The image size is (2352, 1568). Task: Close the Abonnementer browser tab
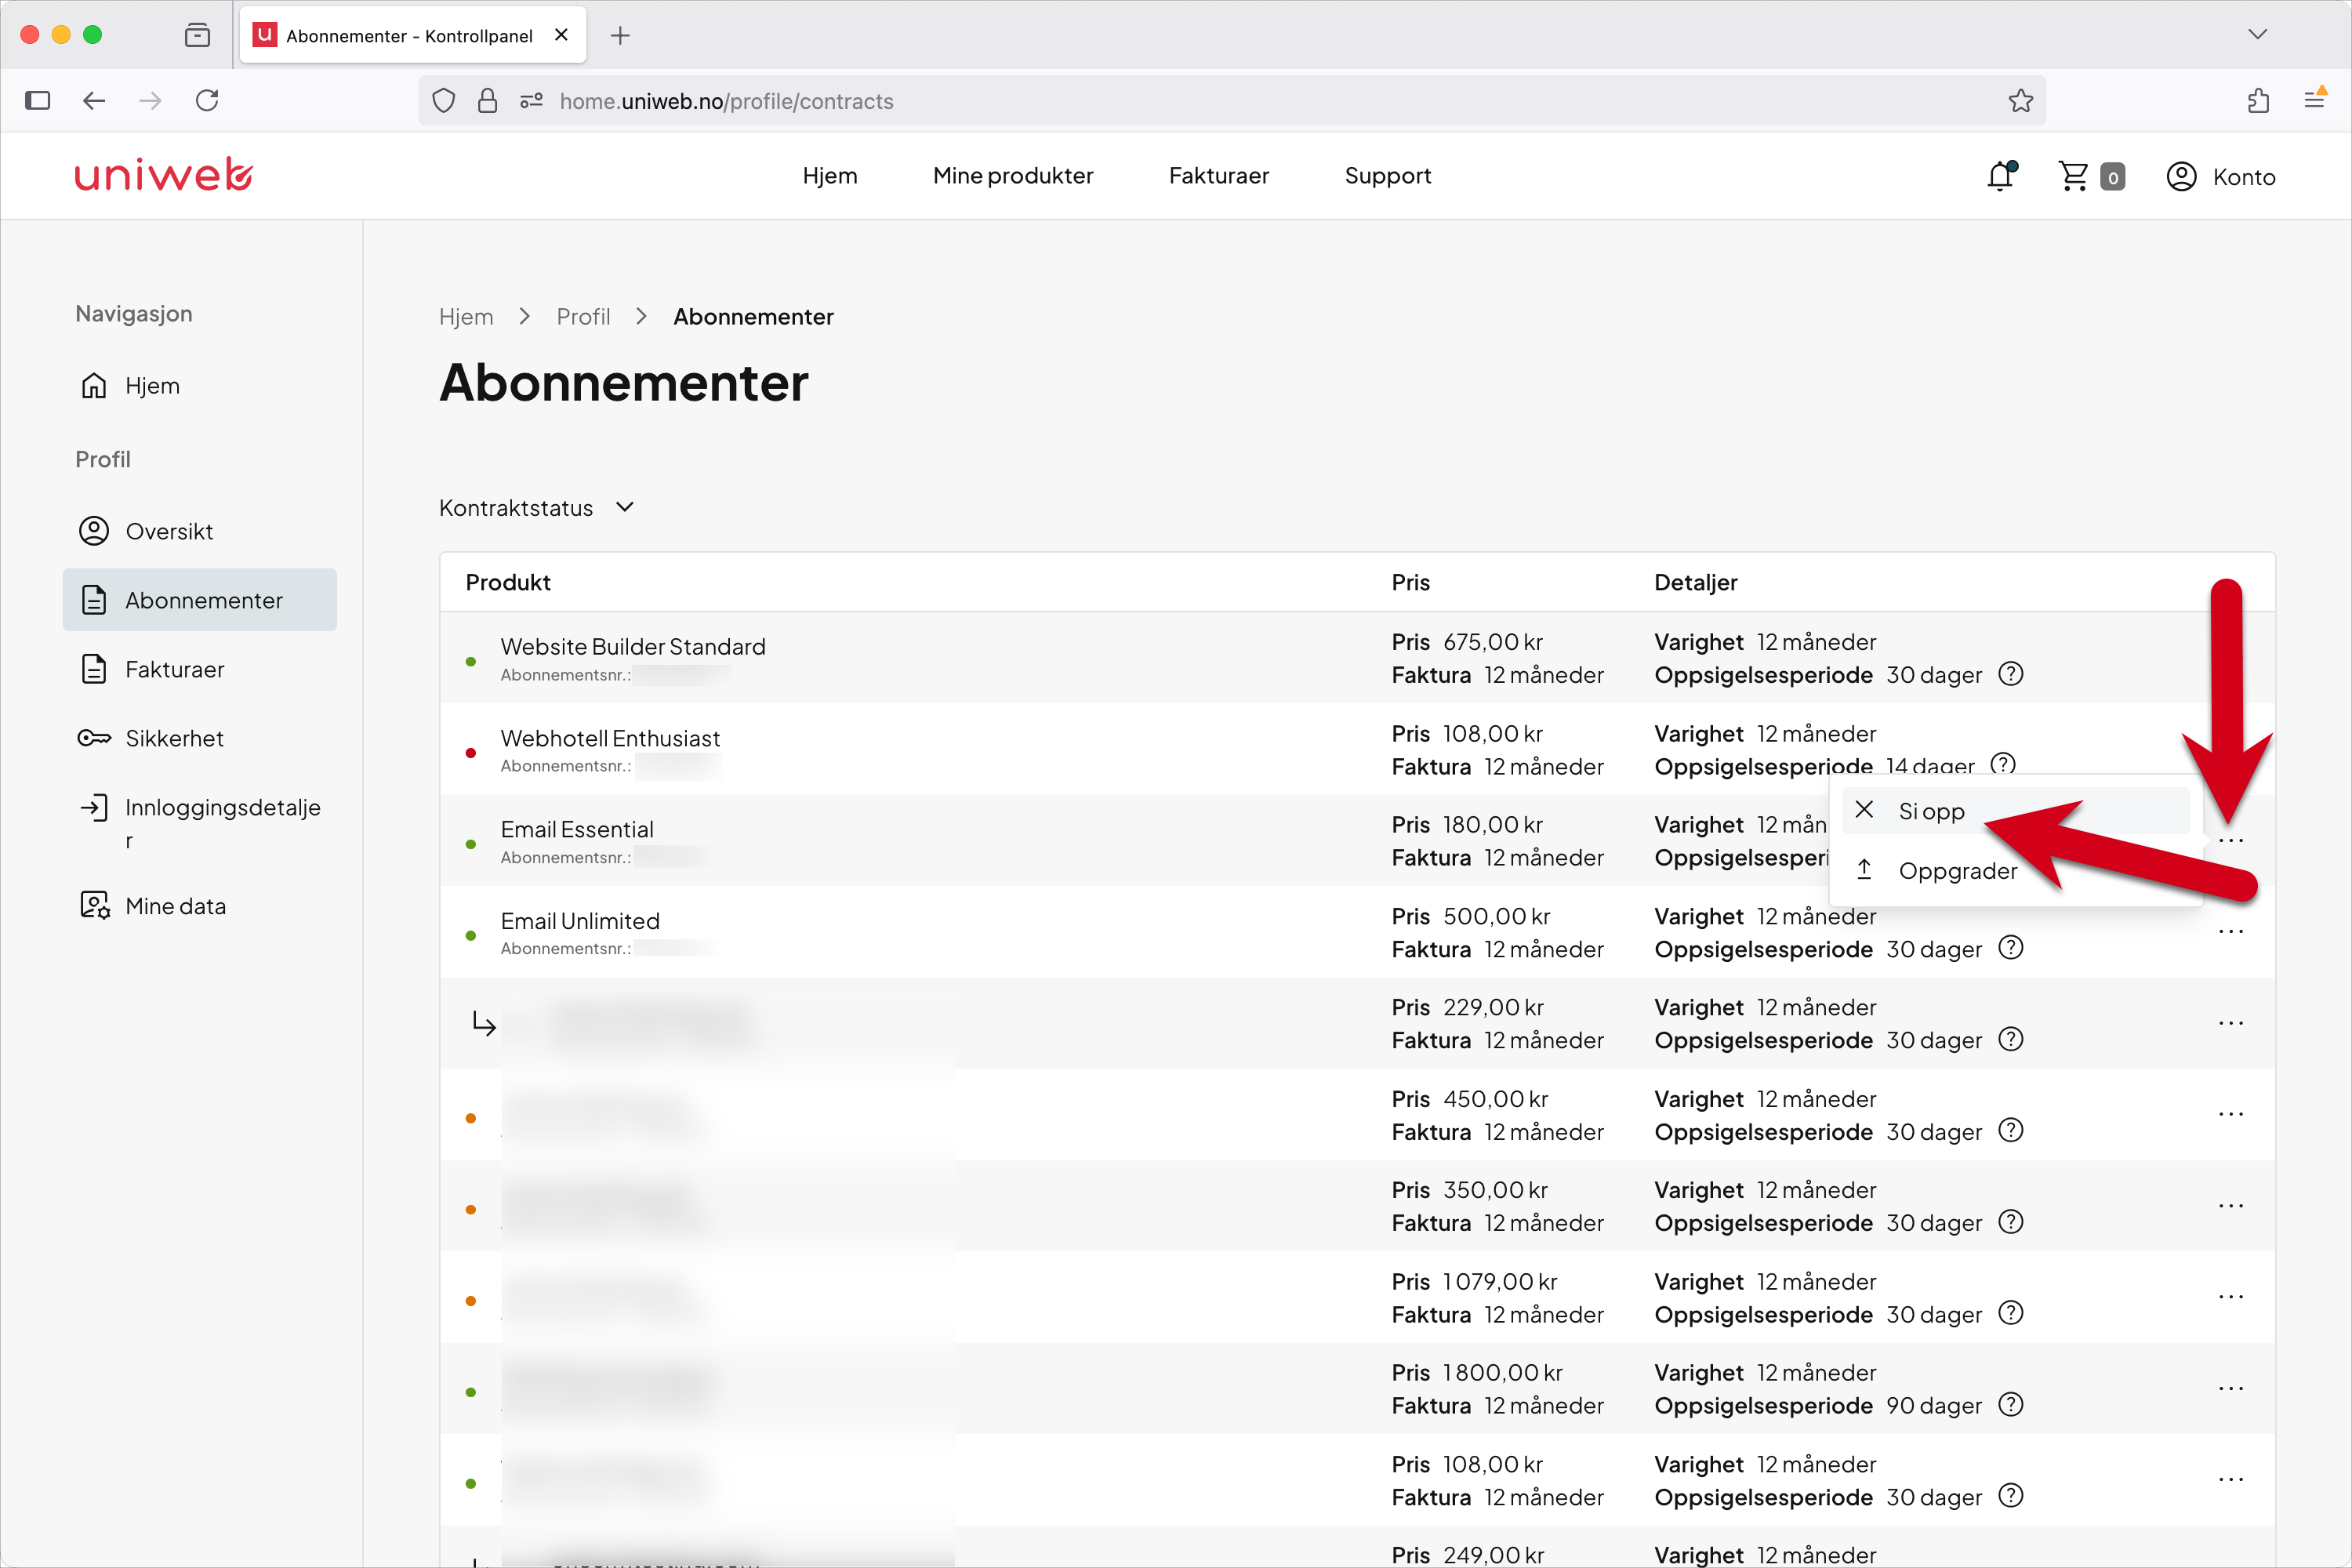[x=562, y=35]
